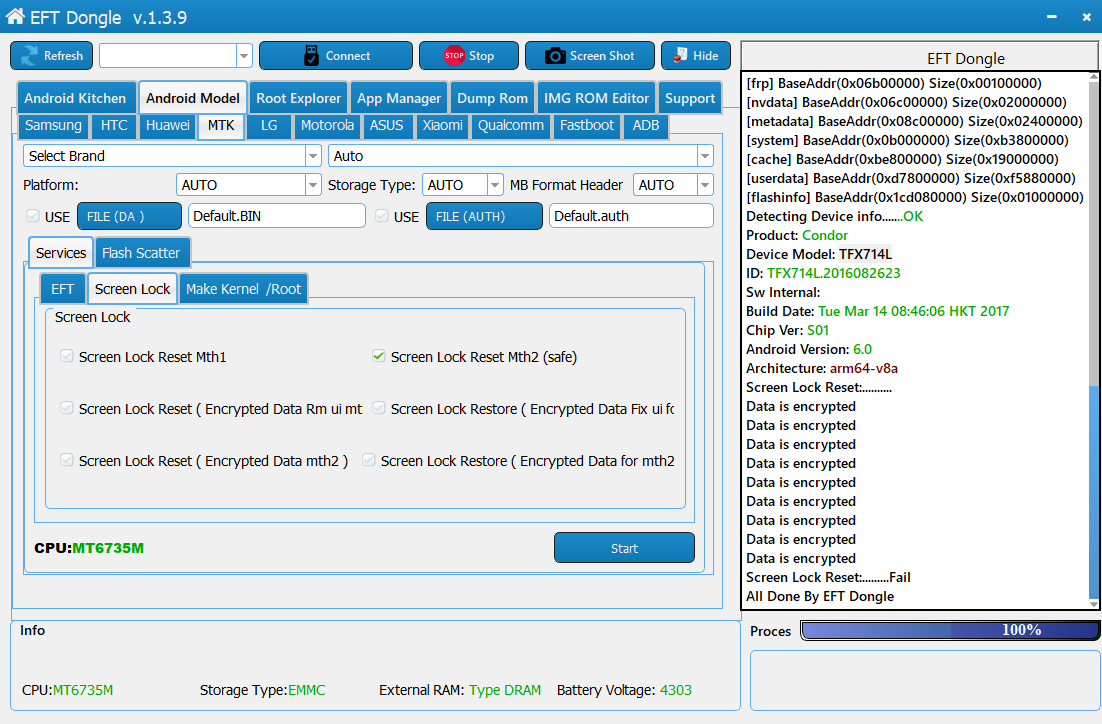Screen dimensions: 1102x724
Task: Click the red STOP sign icon
Action: [x=454, y=56]
